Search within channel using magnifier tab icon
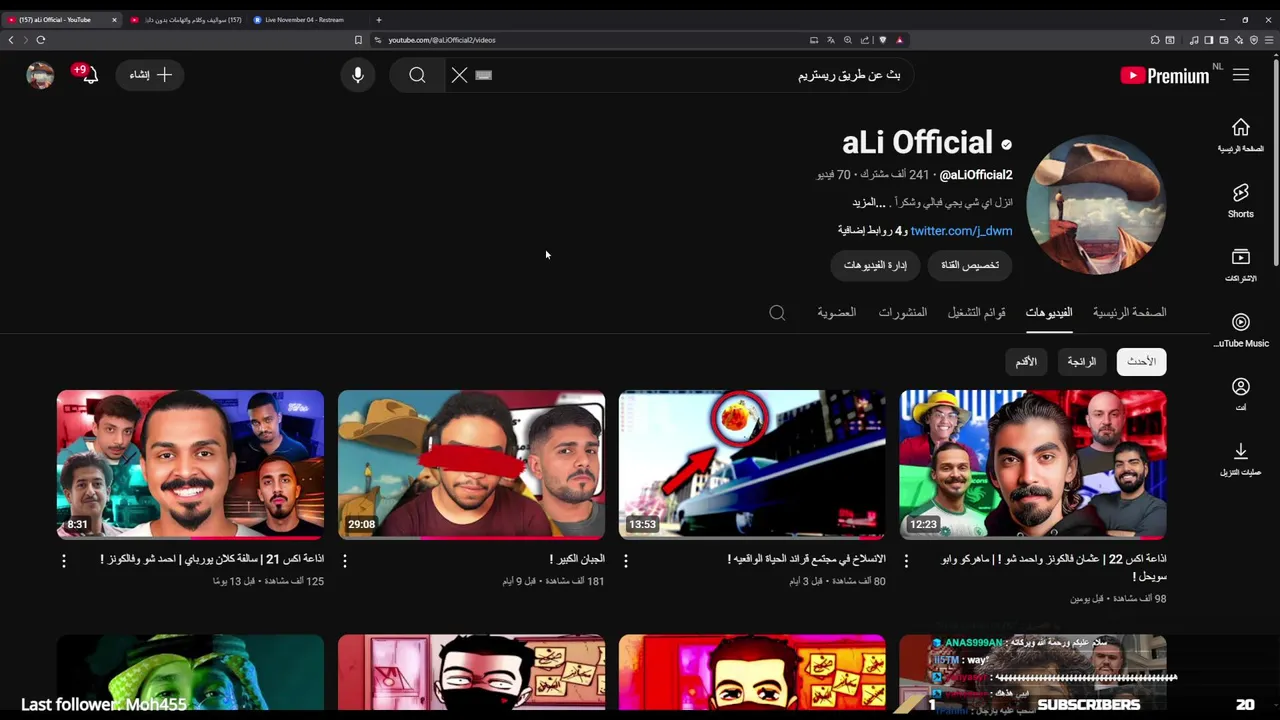 click(x=777, y=313)
